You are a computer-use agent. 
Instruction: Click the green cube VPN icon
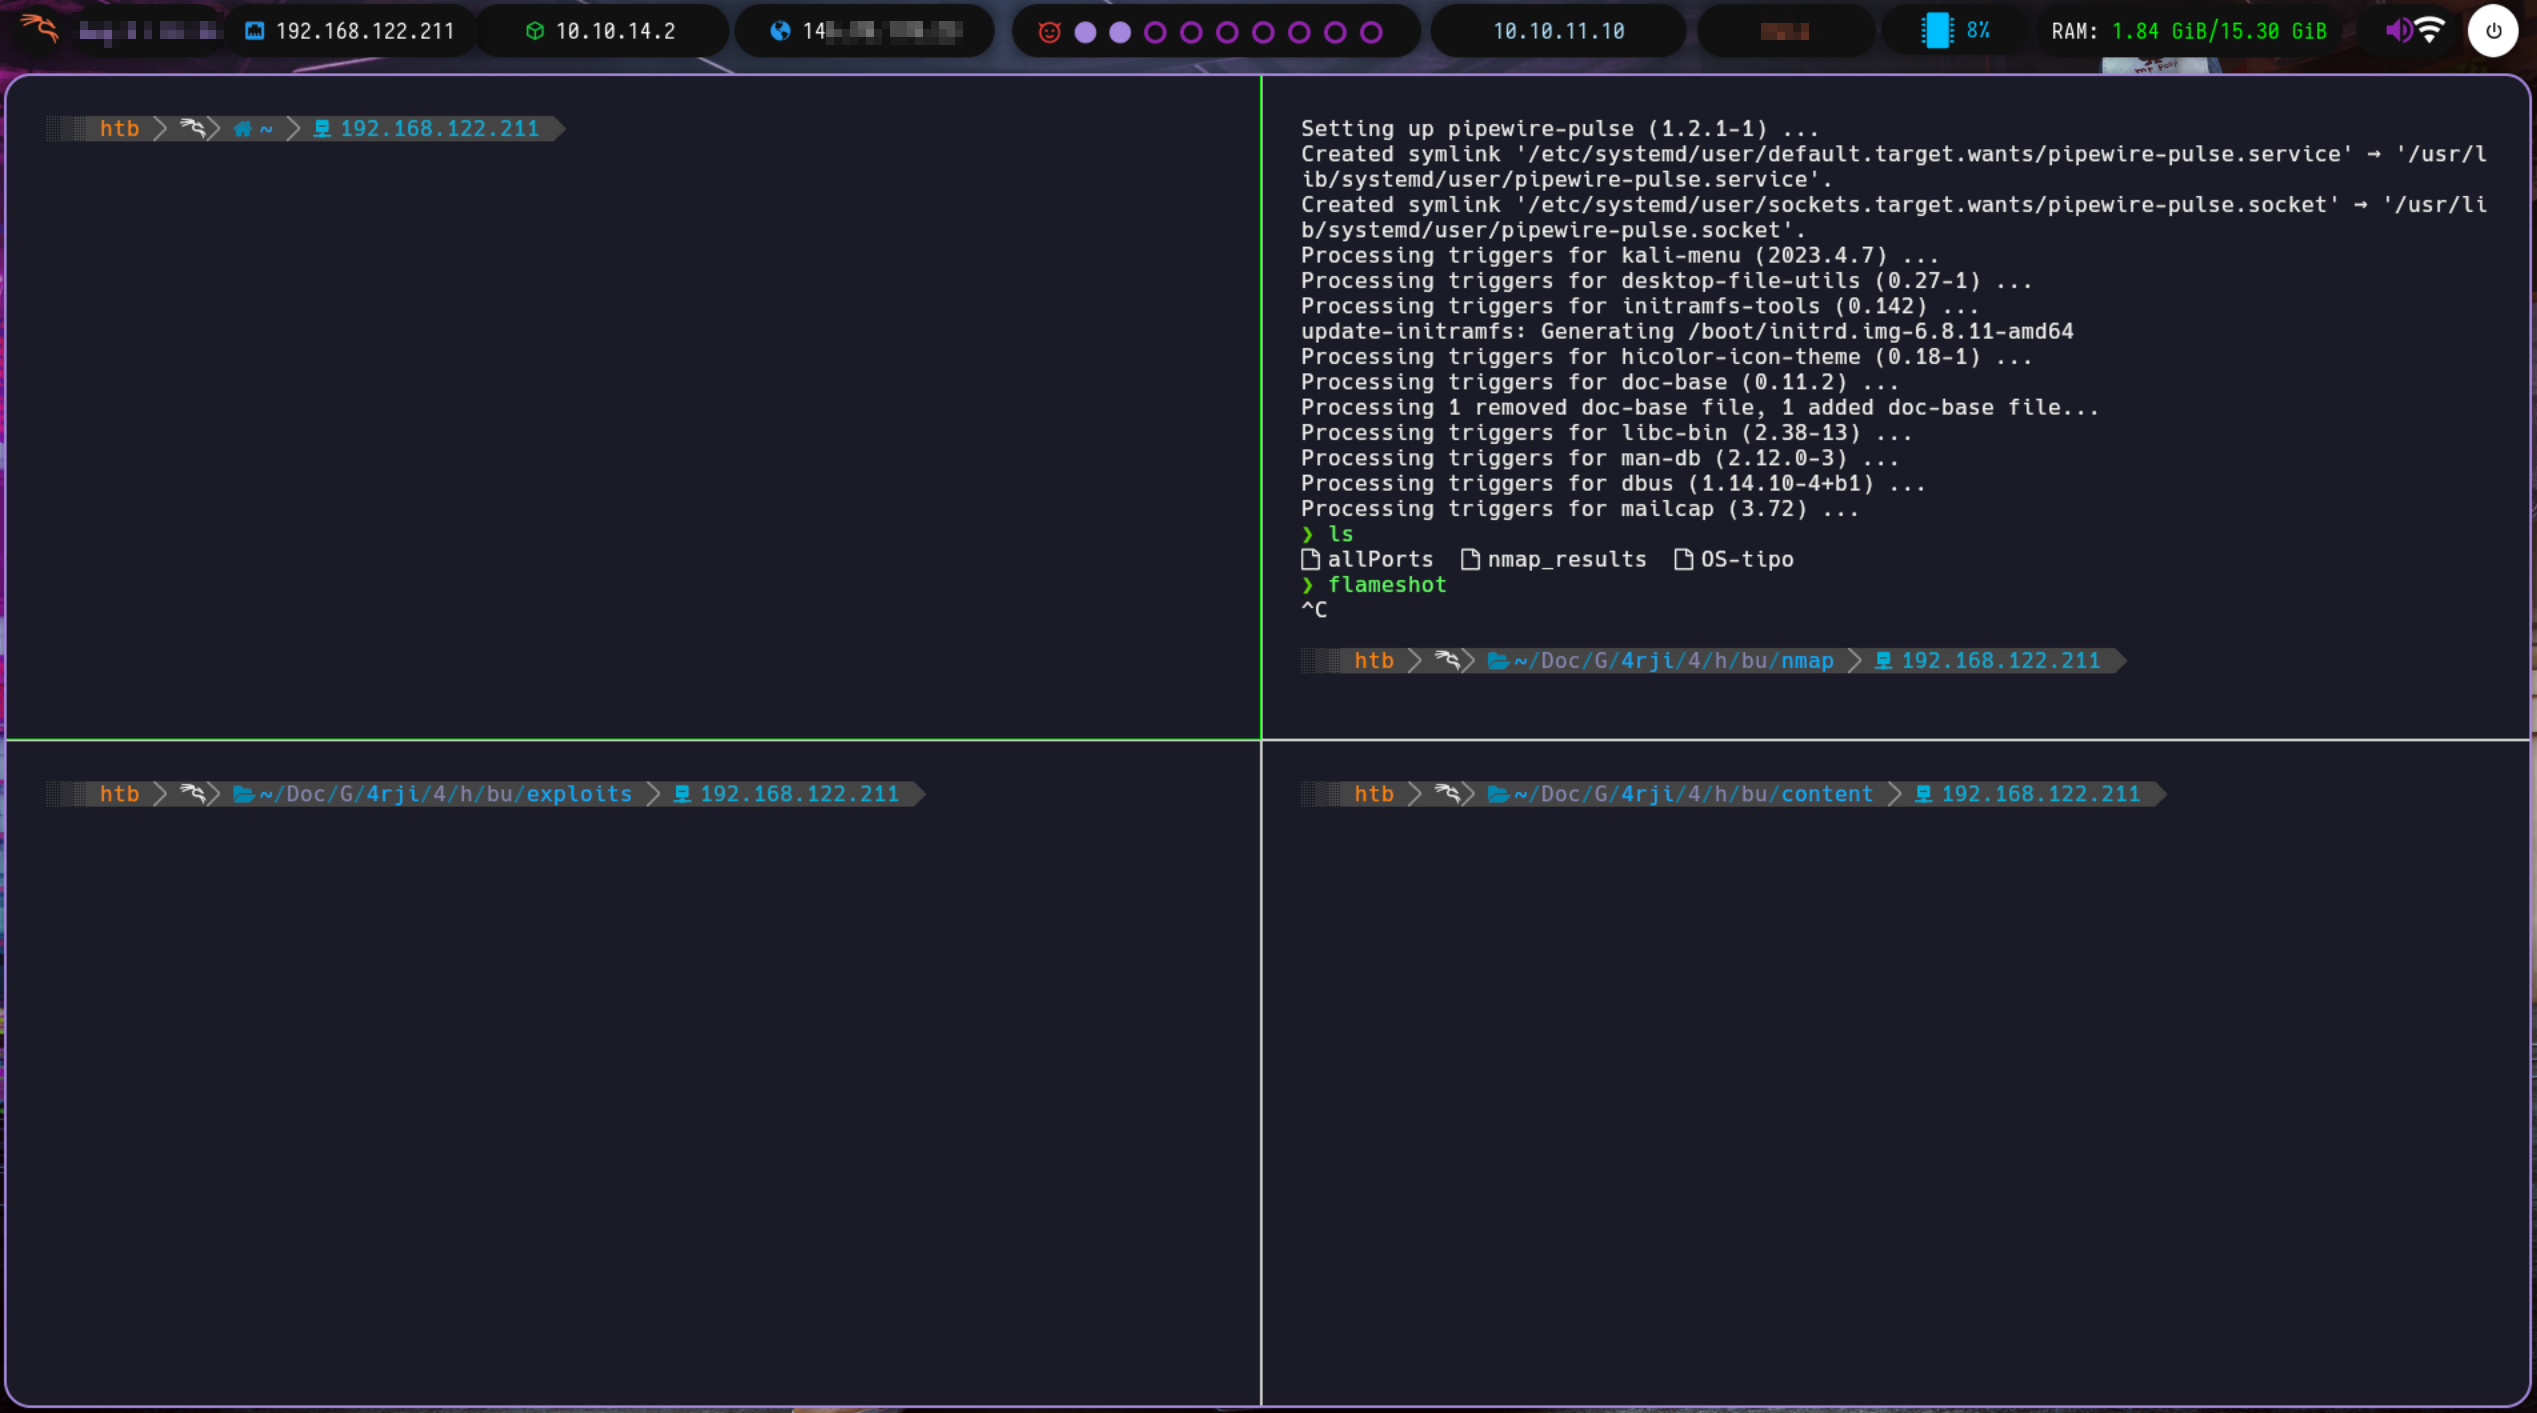[x=535, y=31]
